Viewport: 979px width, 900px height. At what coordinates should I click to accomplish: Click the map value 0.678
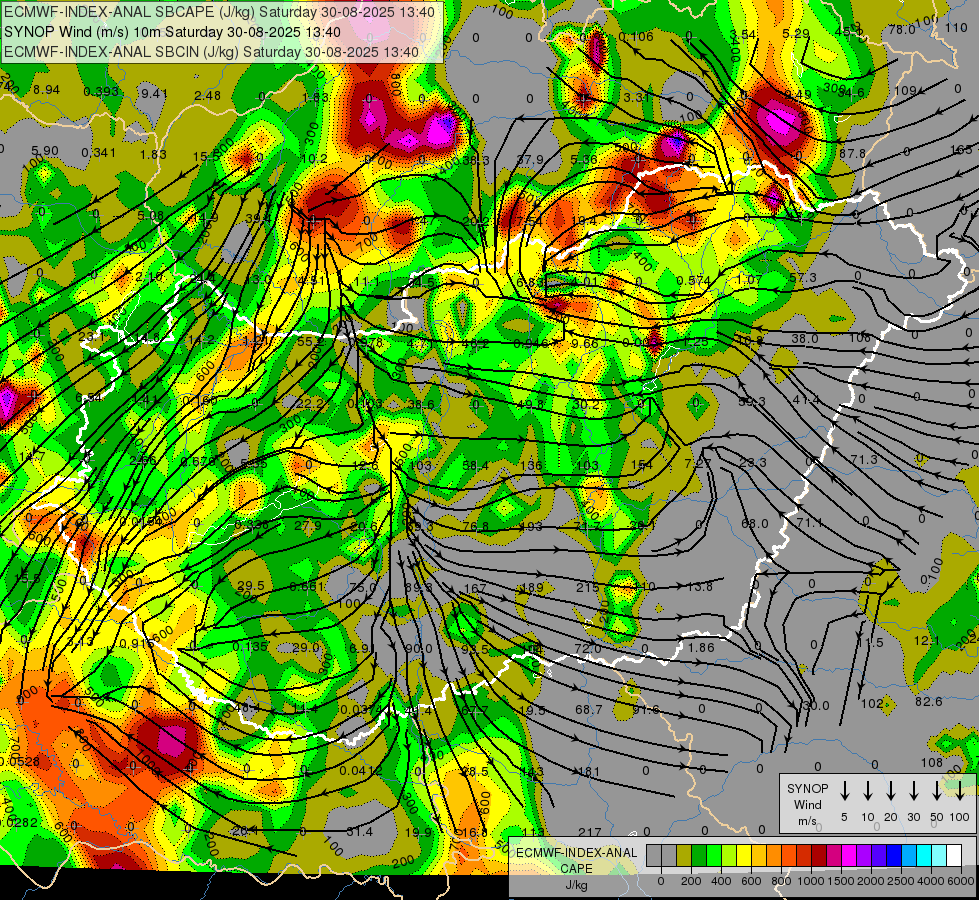[197, 462]
